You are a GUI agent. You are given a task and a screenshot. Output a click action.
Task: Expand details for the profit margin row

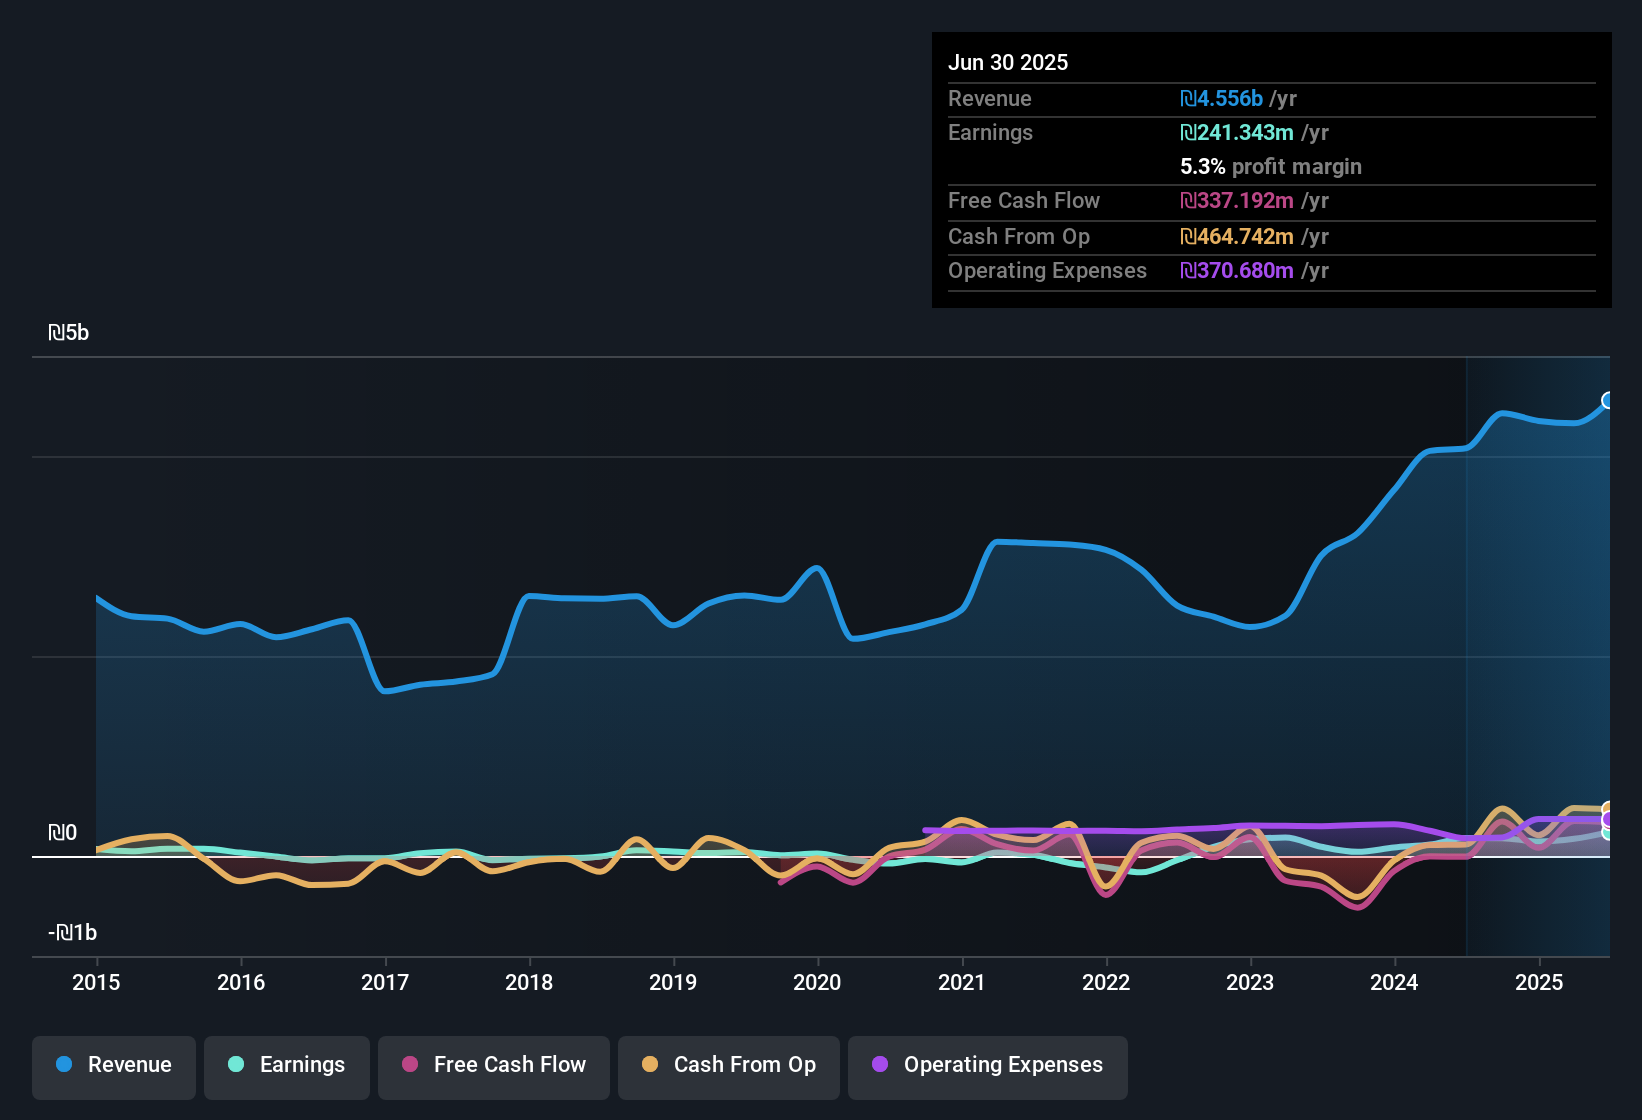point(1271,167)
